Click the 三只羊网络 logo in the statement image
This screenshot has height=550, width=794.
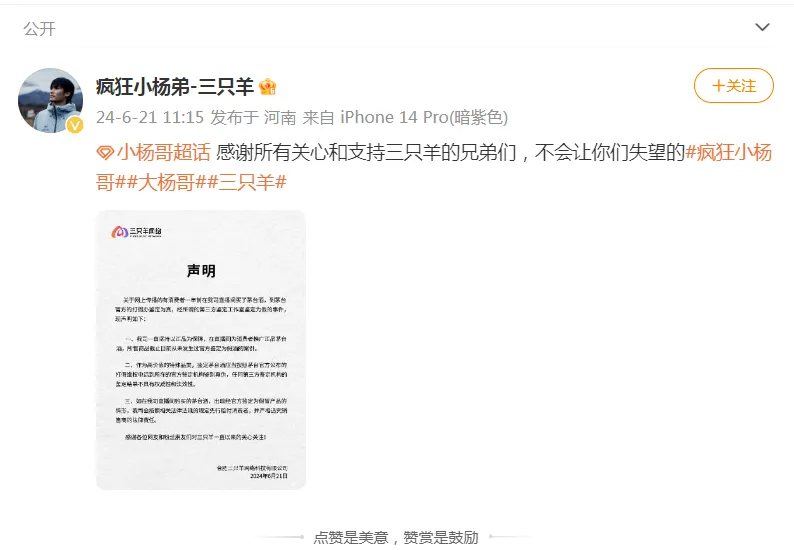click(x=136, y=232)
